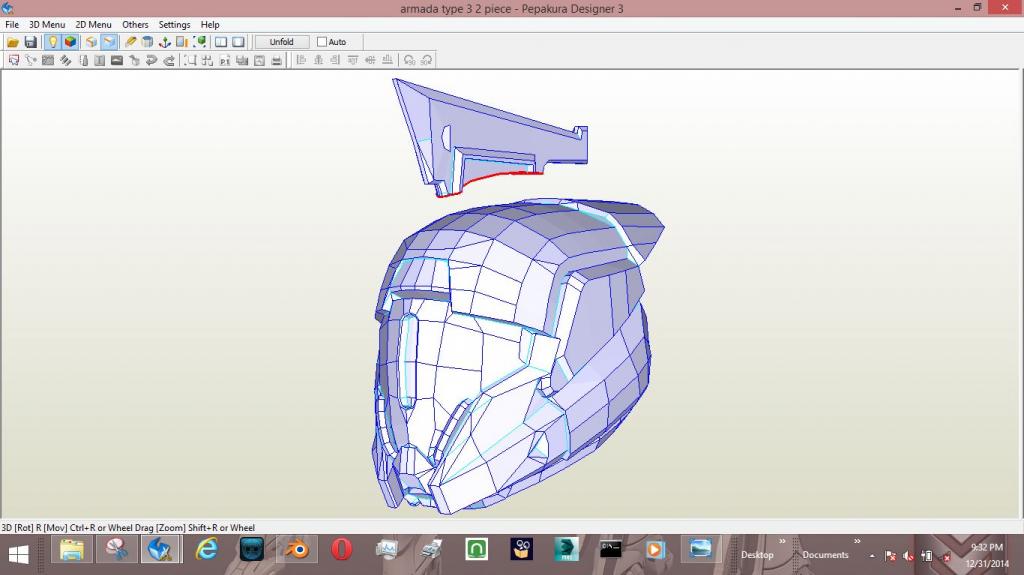Screen dimensions: 1024x575
Task: Click the Open file folder icon
Action: [x=13, y=42]
